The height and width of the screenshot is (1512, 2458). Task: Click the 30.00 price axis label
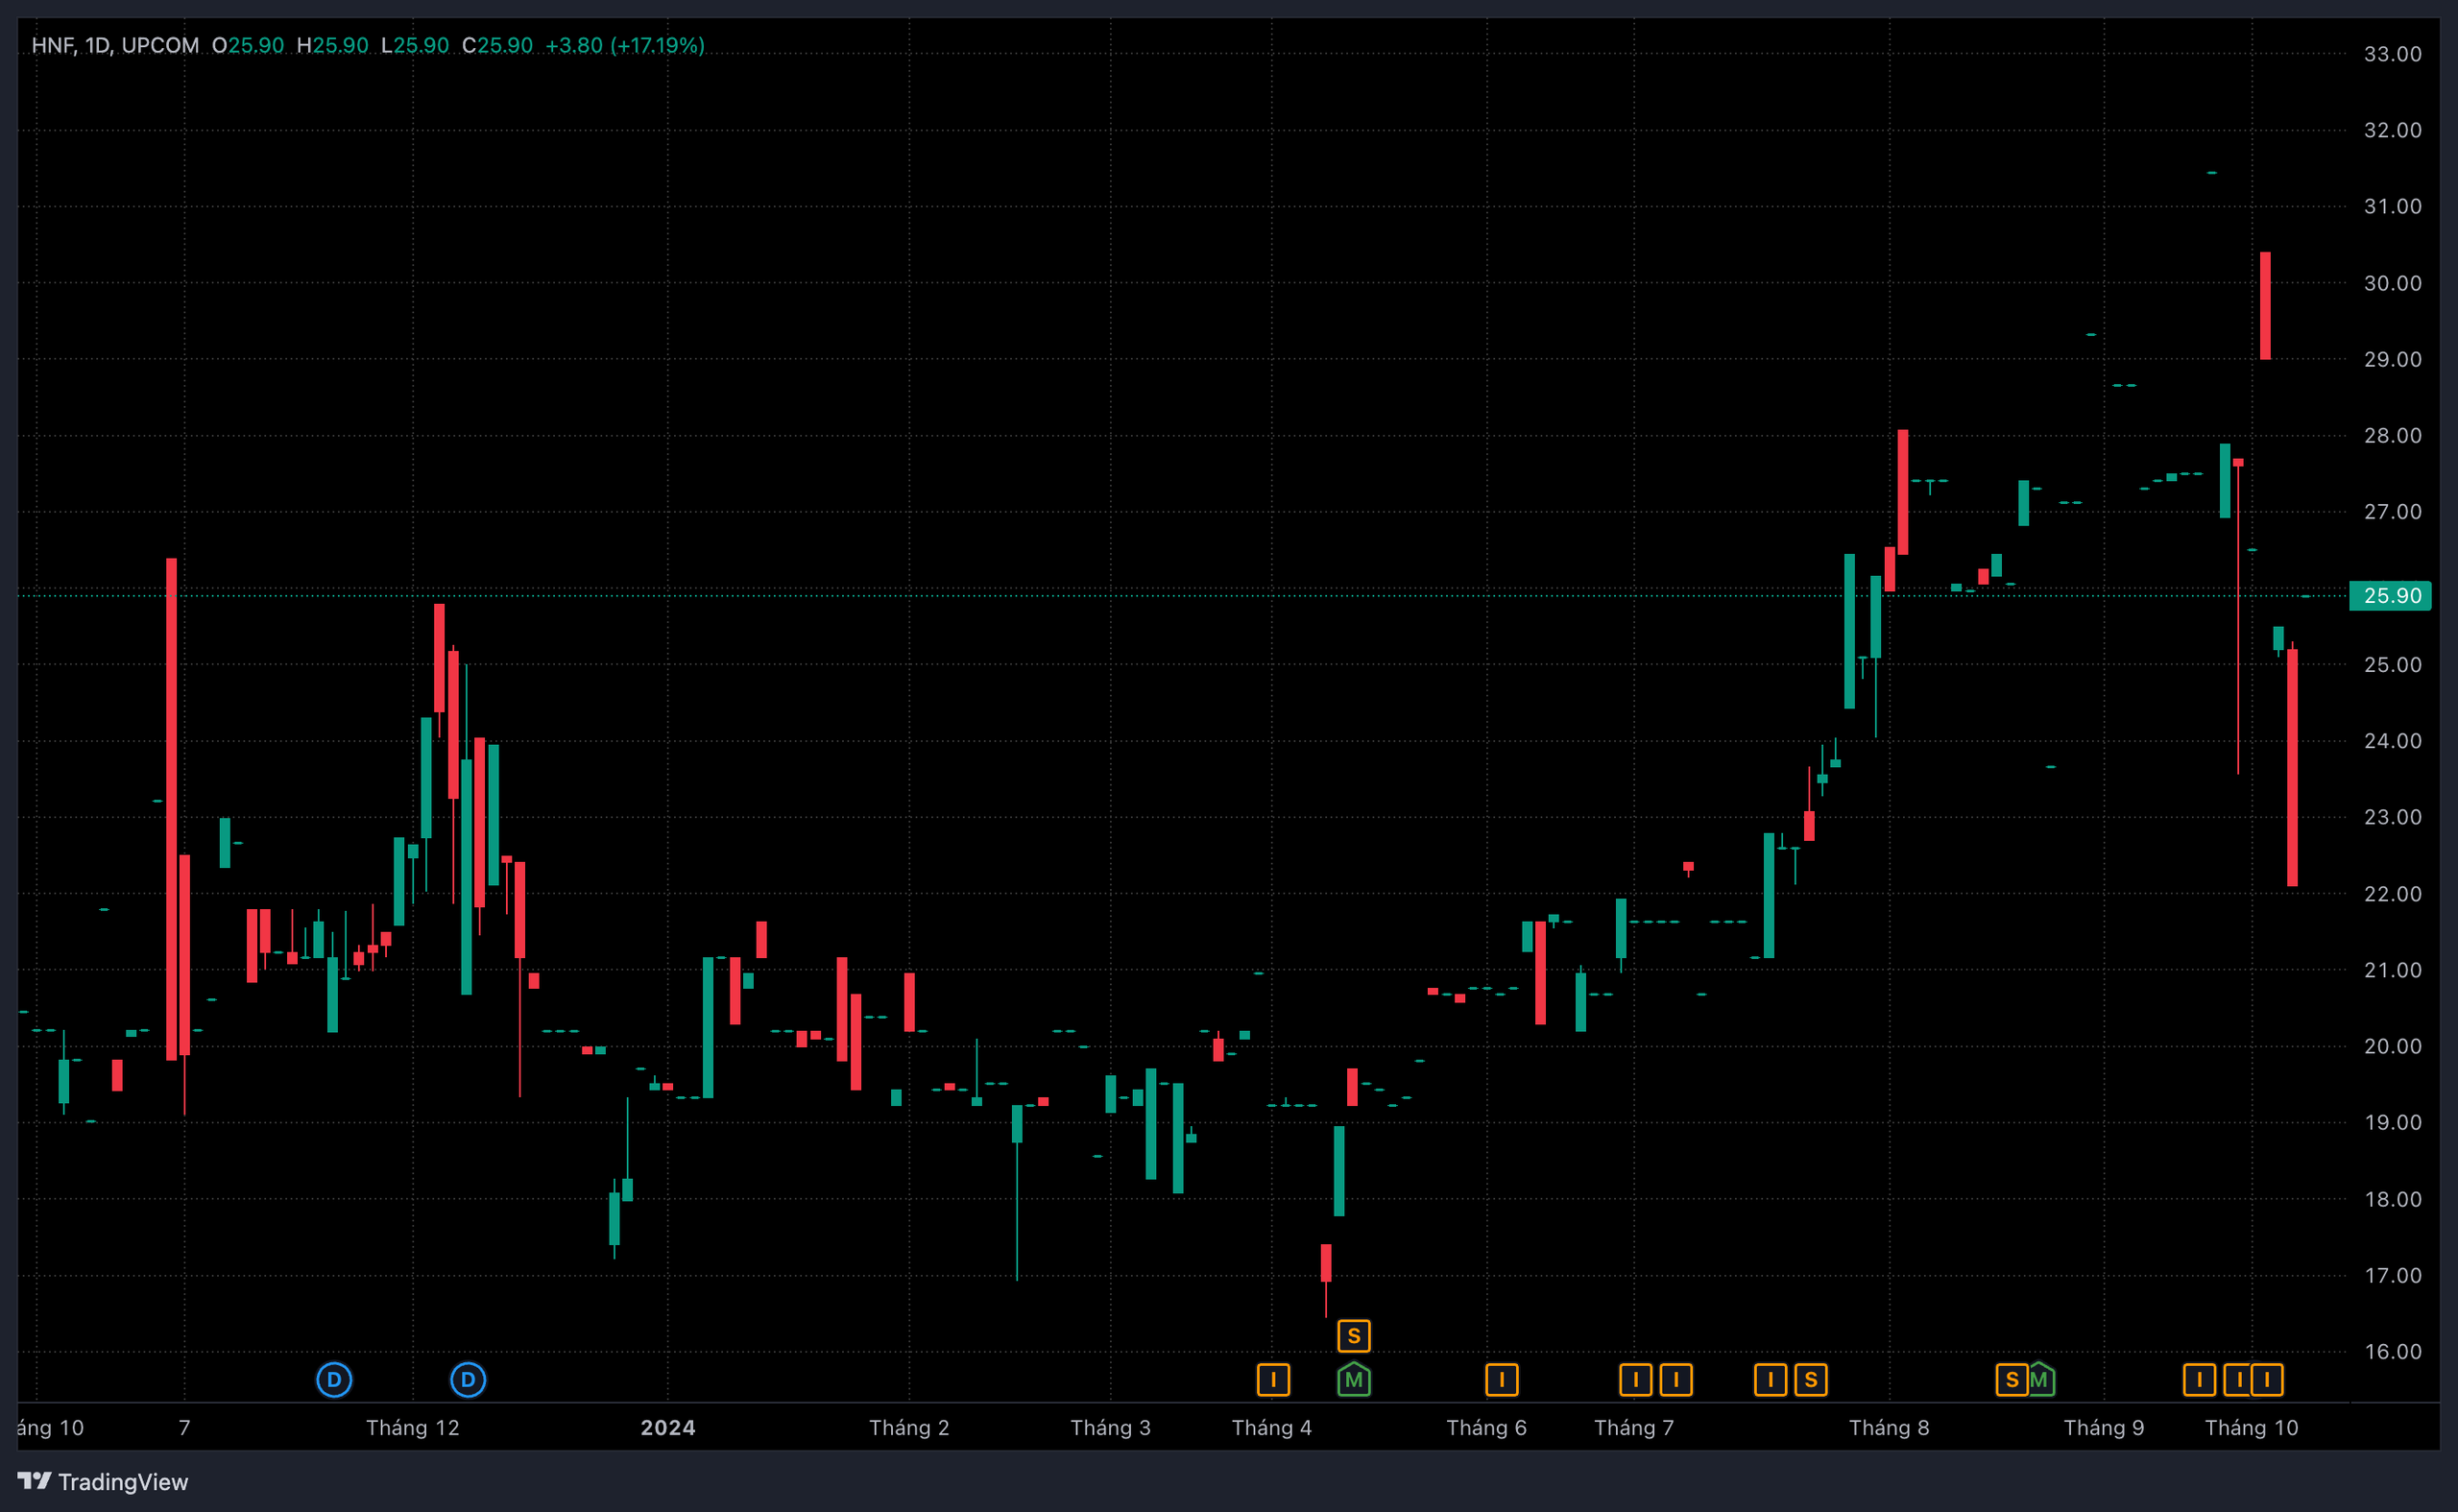tap(2393, 283)
